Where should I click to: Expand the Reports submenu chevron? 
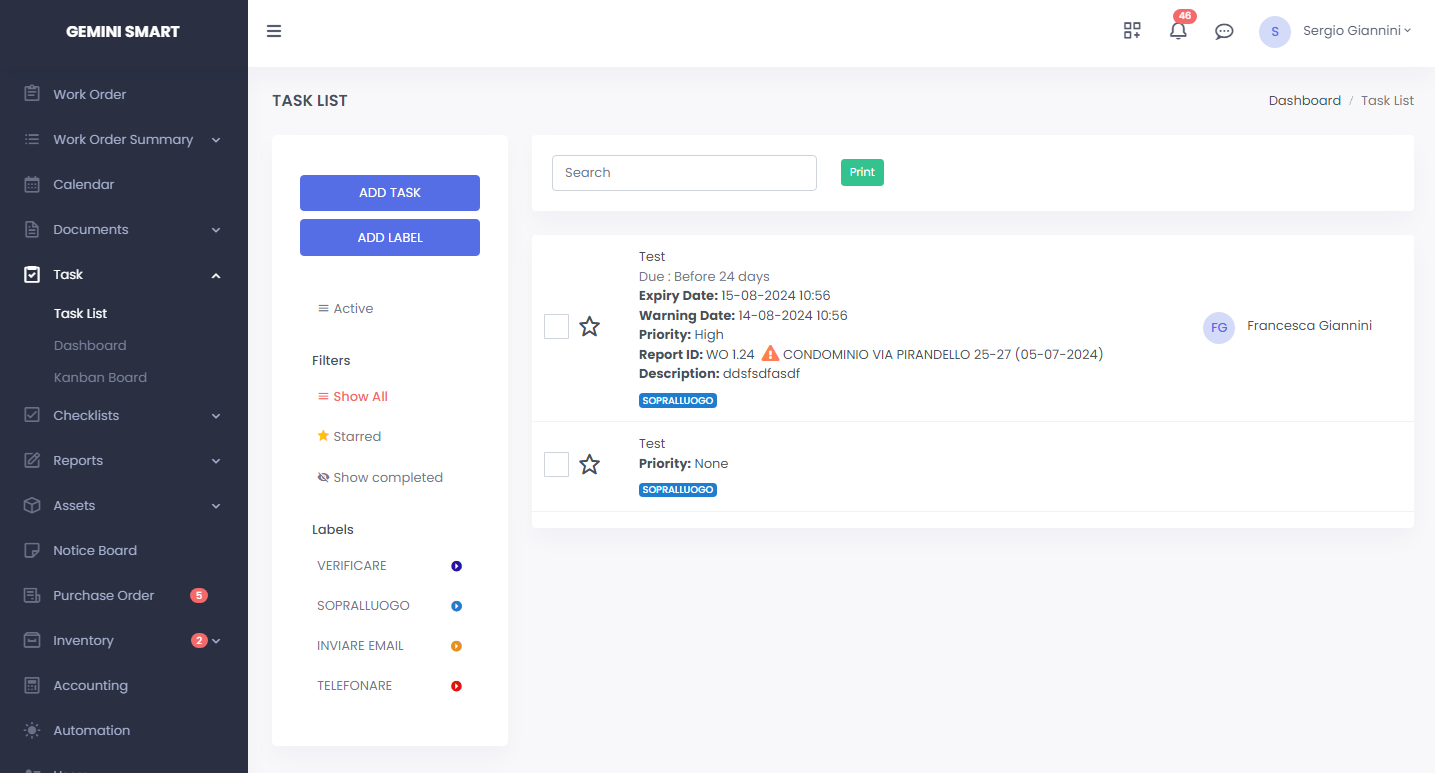coord(216,461)
